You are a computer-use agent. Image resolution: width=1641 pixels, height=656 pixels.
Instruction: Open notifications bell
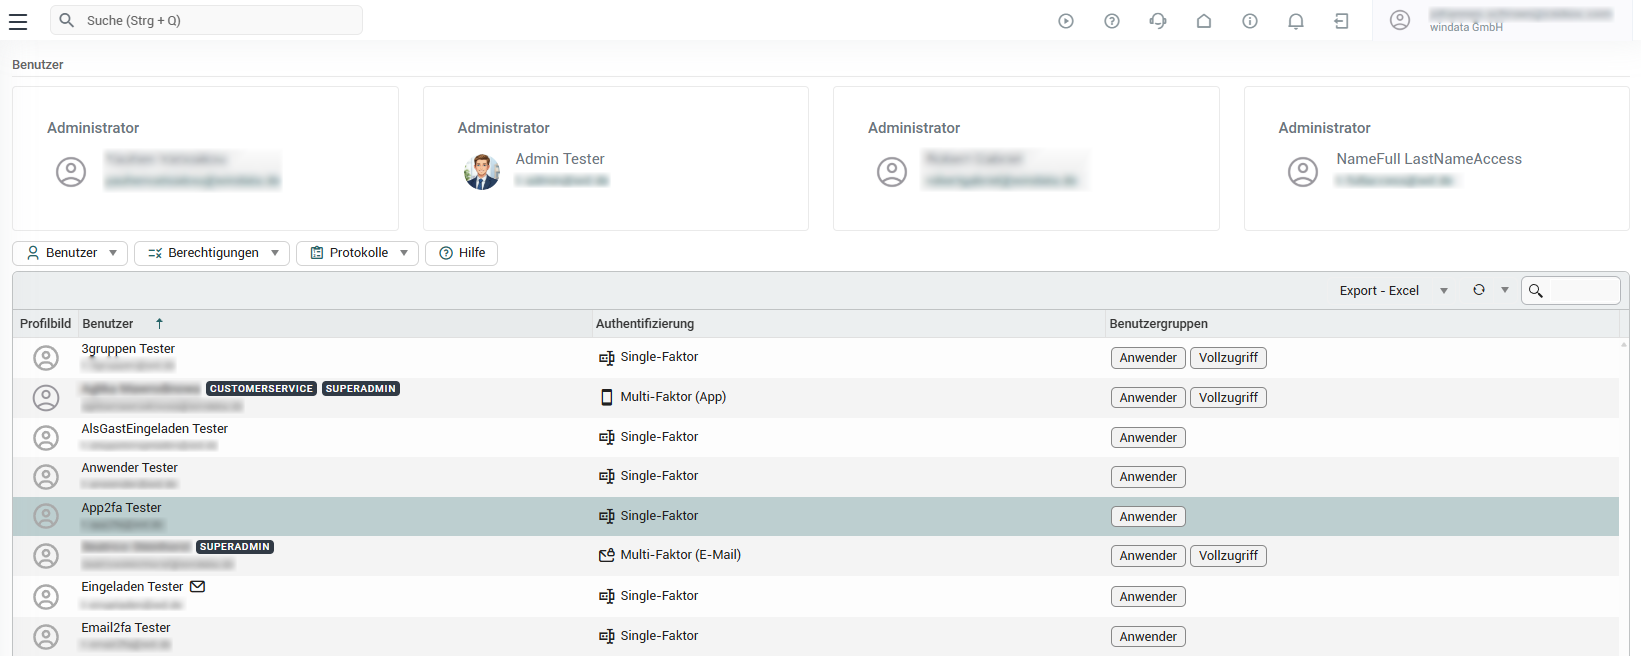pos(1296,21)
